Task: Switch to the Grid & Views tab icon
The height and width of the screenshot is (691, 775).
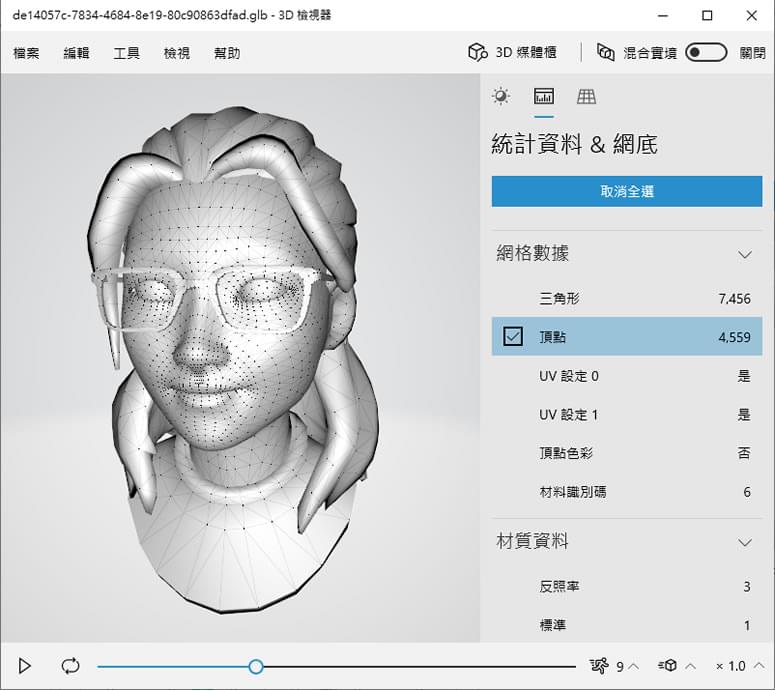Action: pyautogui.click(x=586, y=96)
